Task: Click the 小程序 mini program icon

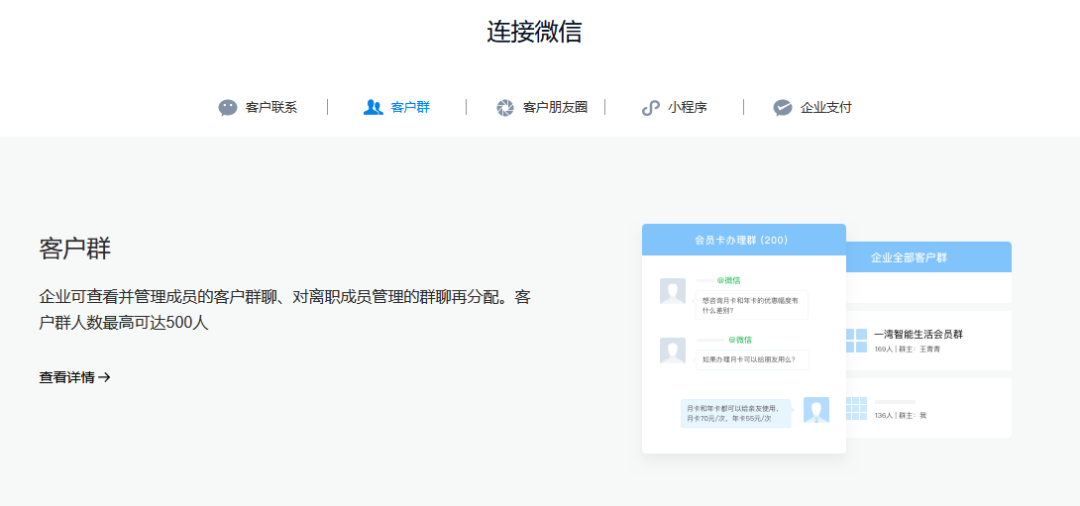Action: click(x=650, y=108)
